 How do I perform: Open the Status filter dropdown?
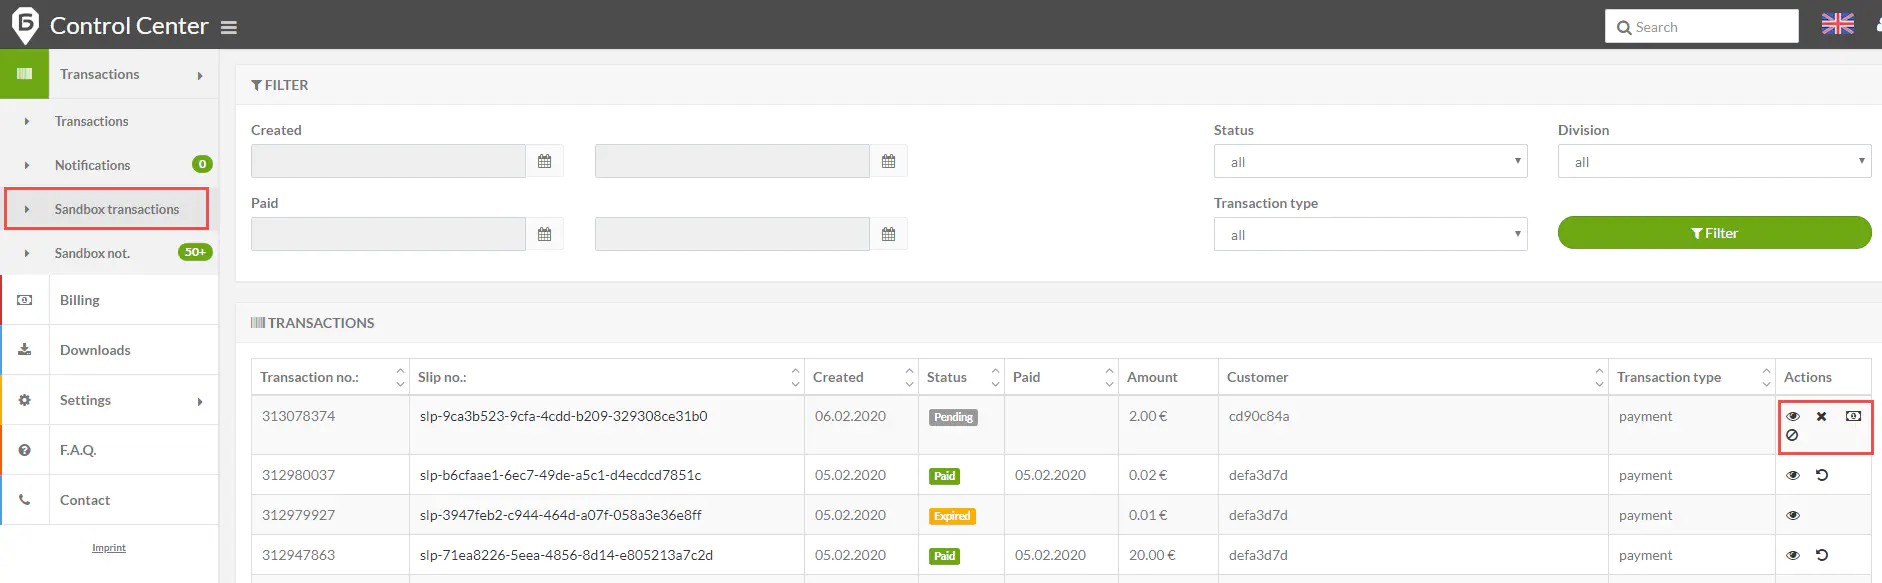(x=1370, y=162)
